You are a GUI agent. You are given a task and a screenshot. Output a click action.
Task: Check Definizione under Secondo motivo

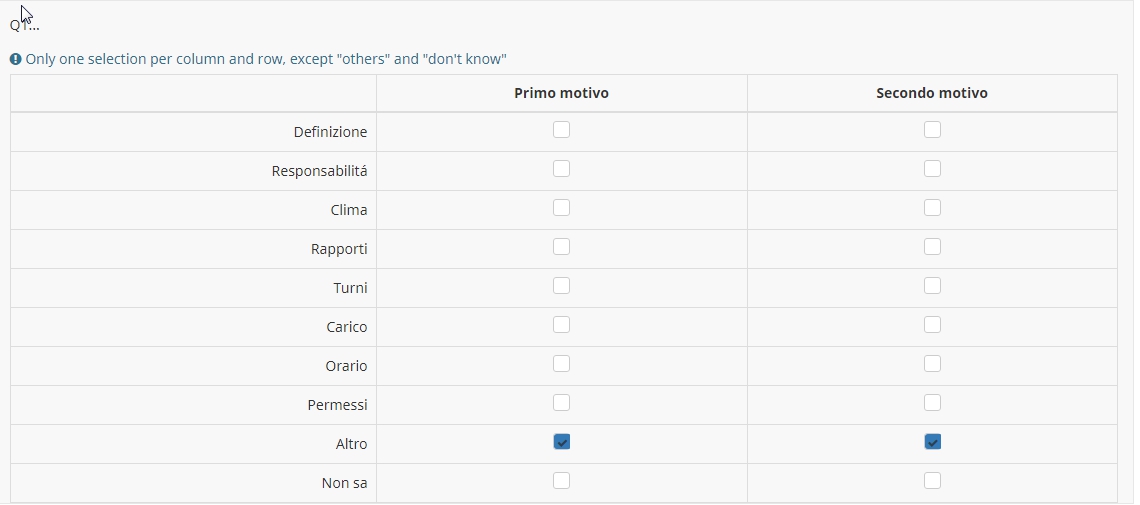[932, 129]
